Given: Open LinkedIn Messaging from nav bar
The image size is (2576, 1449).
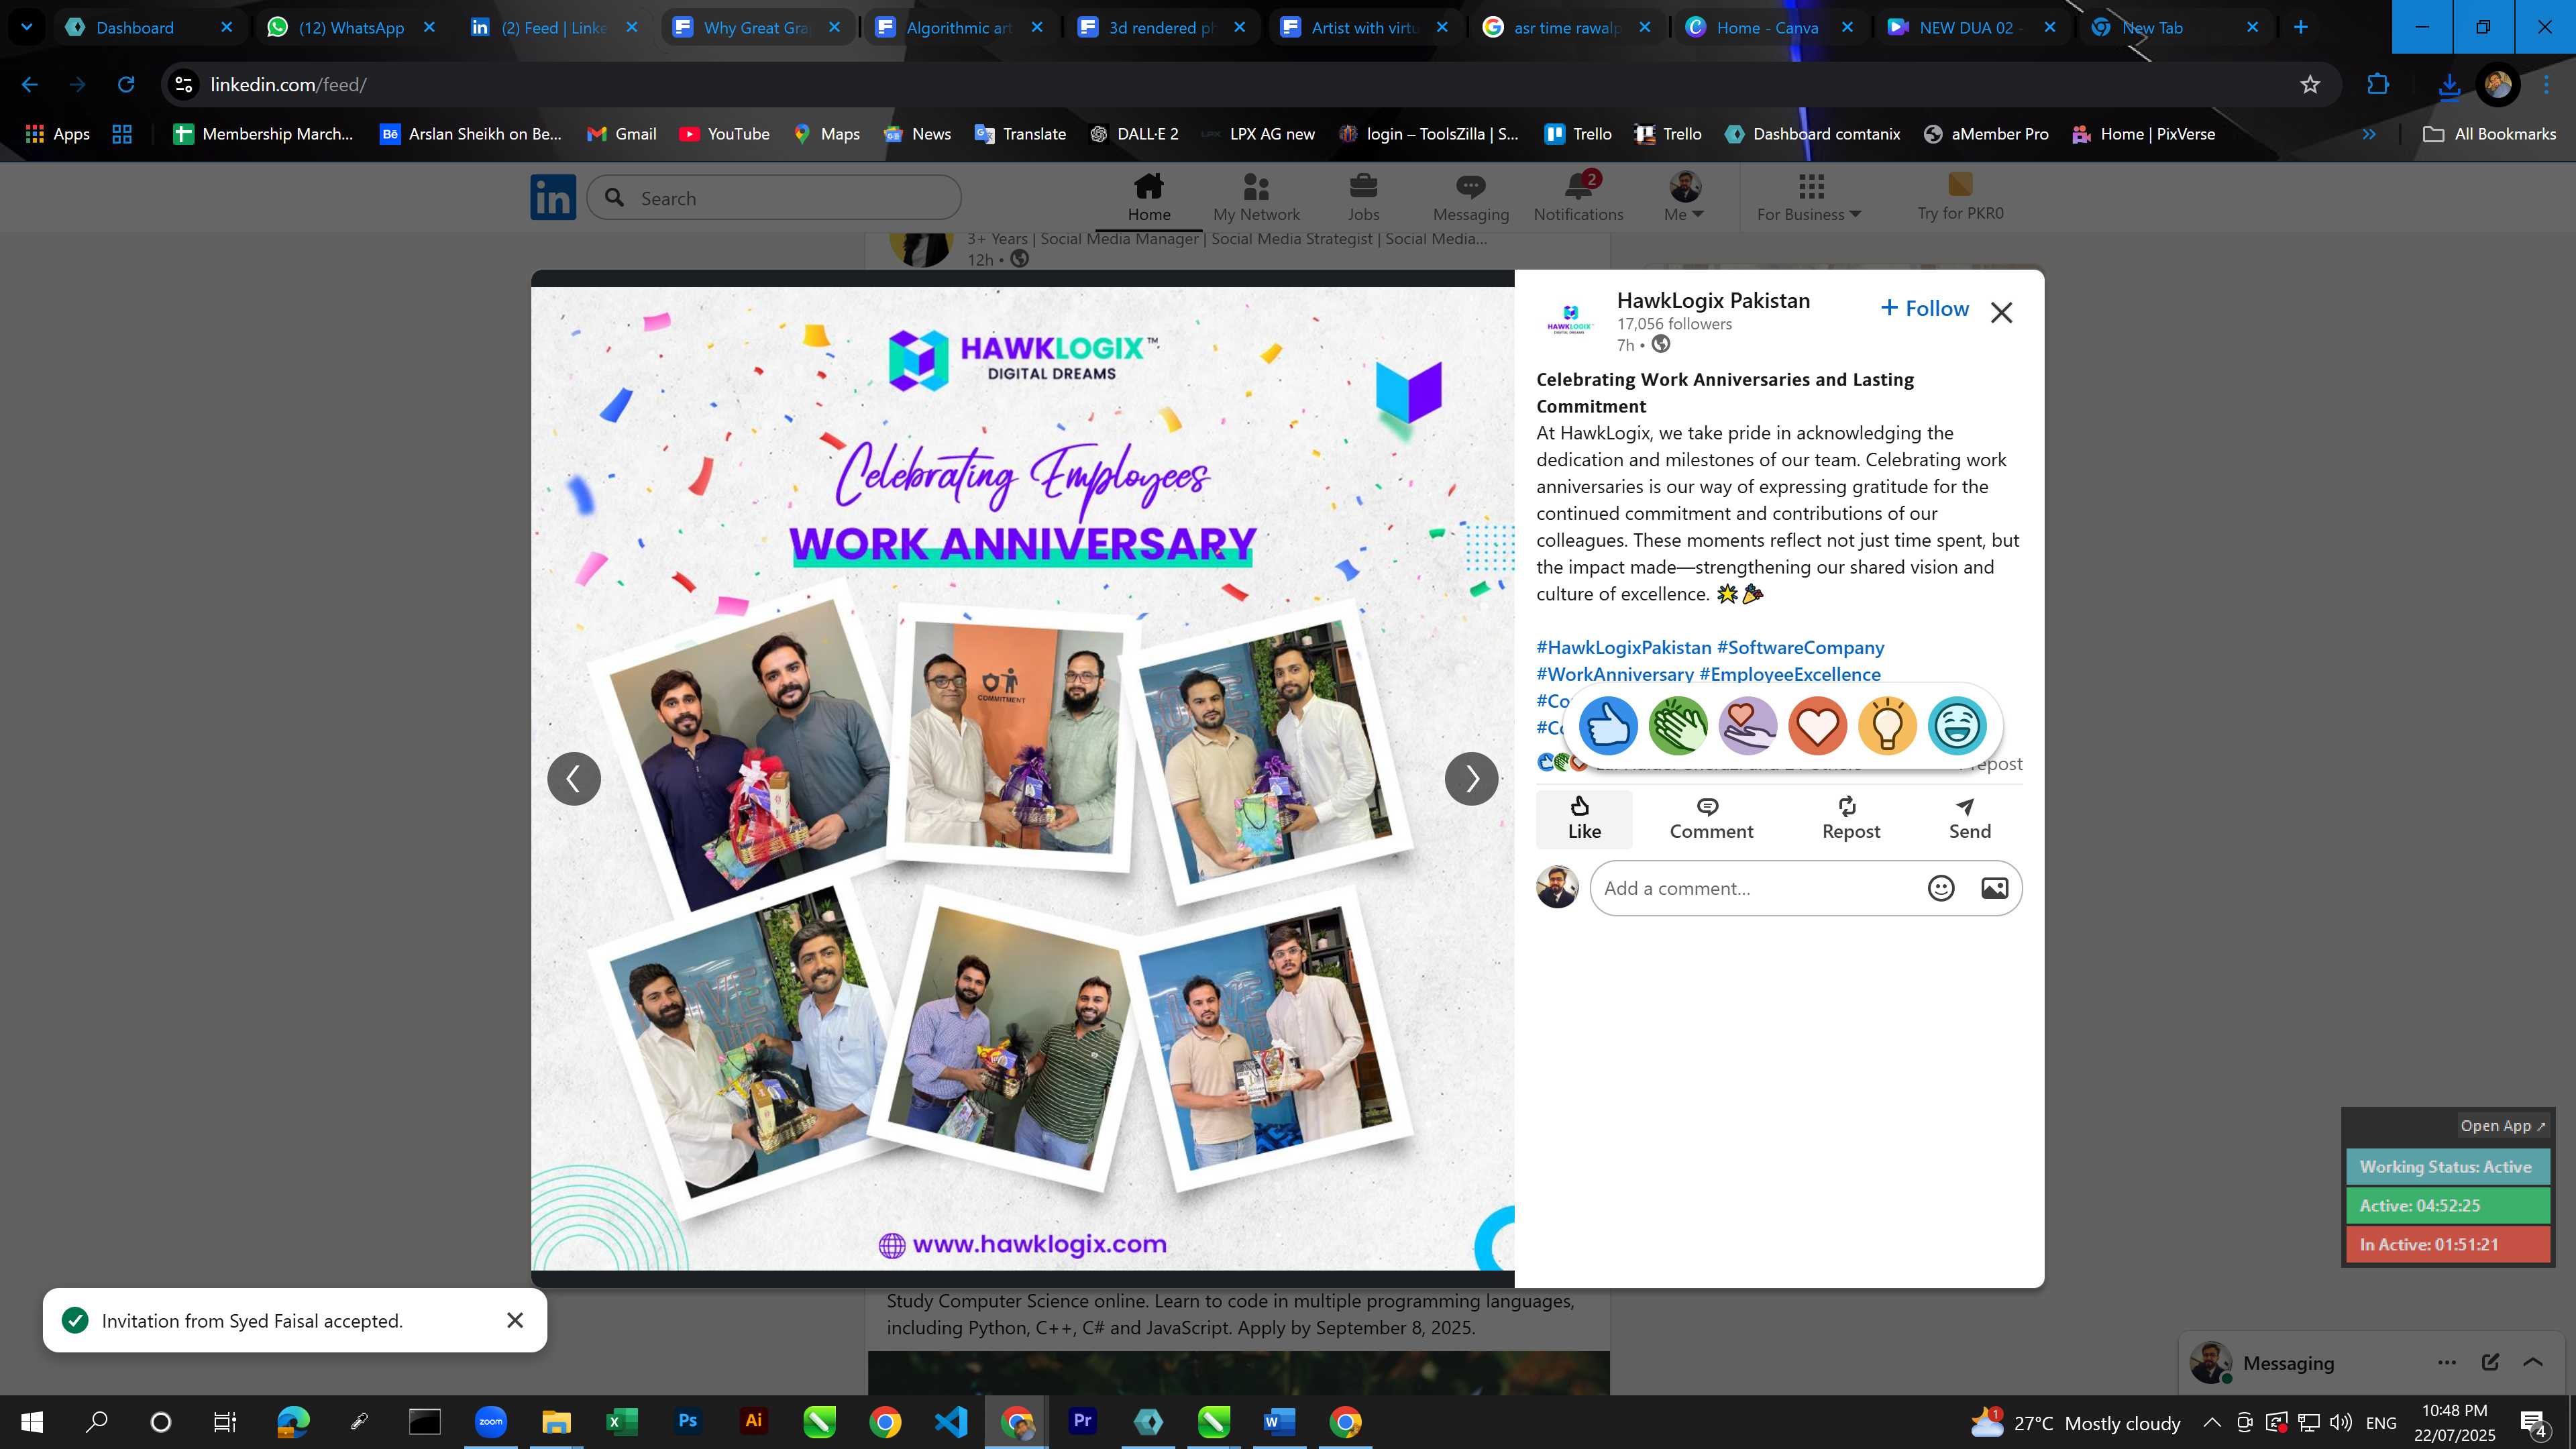Looking at the screenshot, I should 1470,198.
